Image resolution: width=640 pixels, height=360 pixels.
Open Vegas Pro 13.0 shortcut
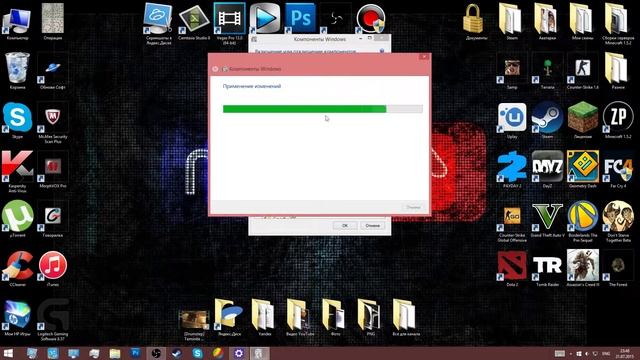tap(229, 23)
